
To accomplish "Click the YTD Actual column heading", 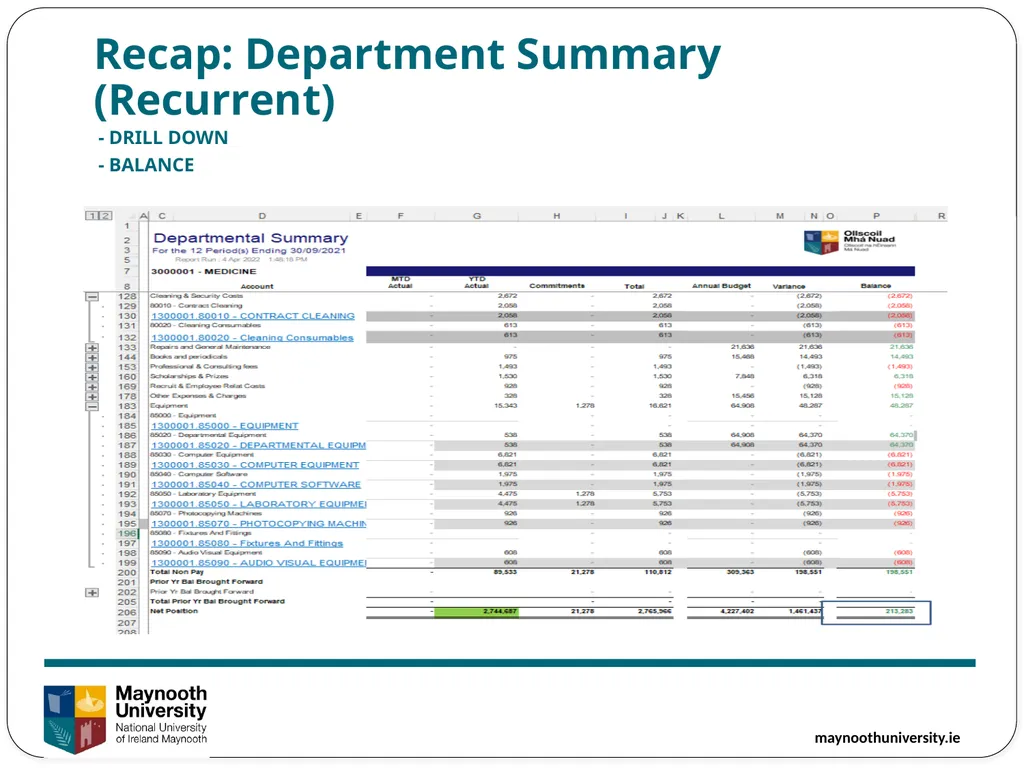I will point(477,283).
